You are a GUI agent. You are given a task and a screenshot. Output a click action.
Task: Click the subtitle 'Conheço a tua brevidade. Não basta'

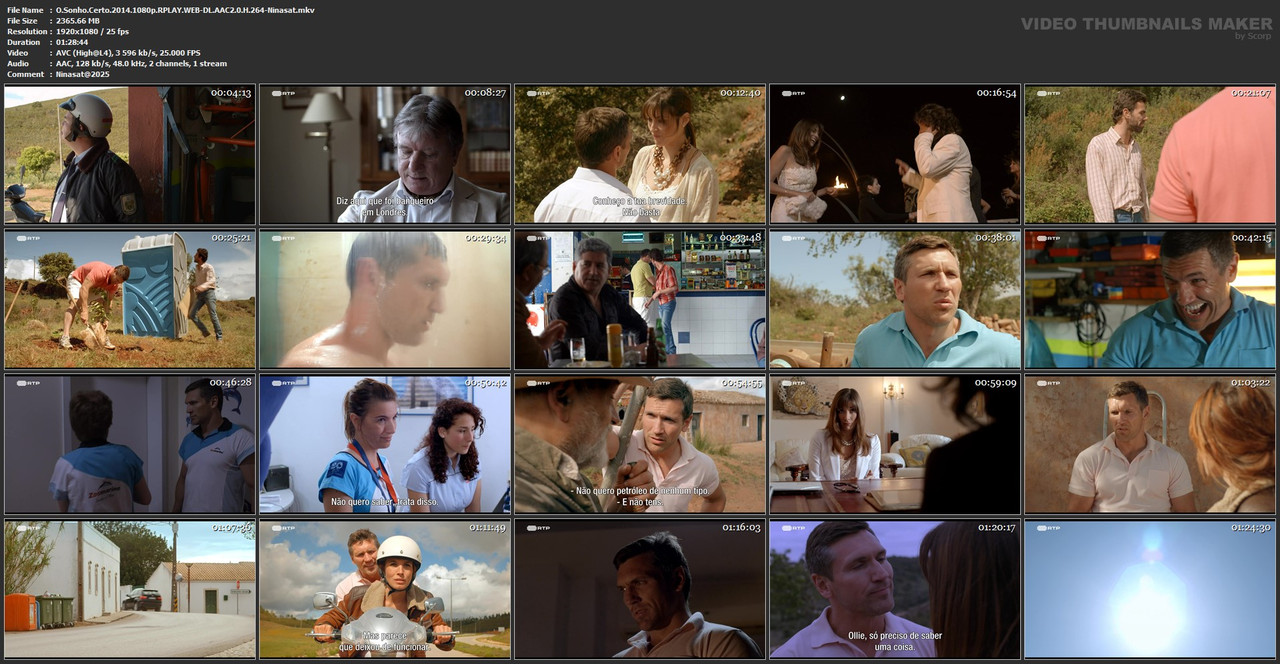(x=640, y=206)
